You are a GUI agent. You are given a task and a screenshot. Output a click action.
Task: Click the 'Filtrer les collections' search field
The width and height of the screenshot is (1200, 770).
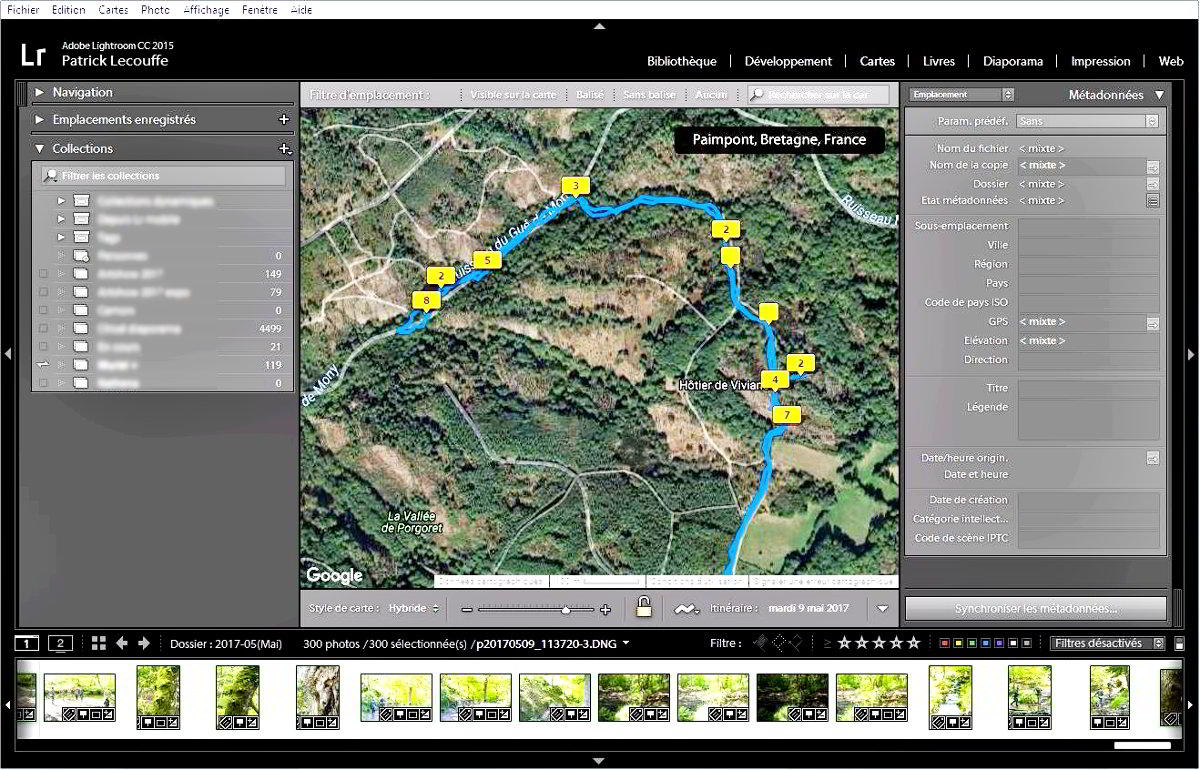pos(165,176)
